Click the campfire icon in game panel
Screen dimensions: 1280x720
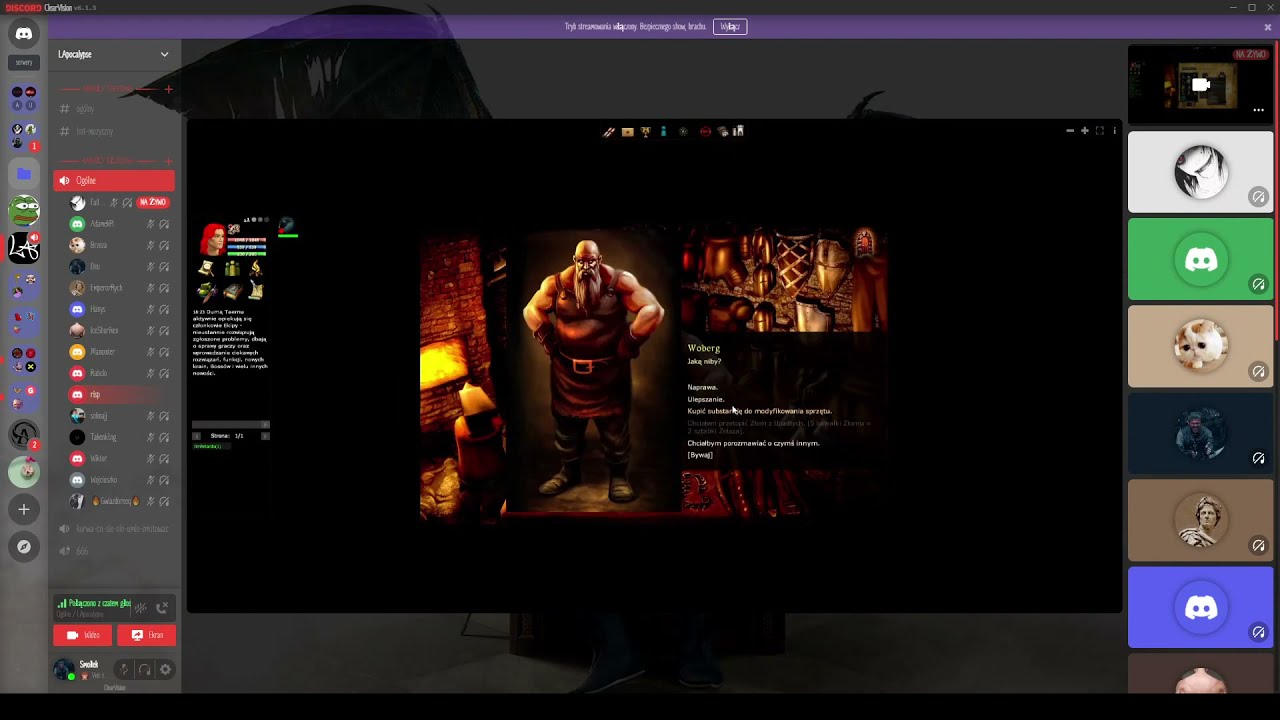click(x=256, y=268)
